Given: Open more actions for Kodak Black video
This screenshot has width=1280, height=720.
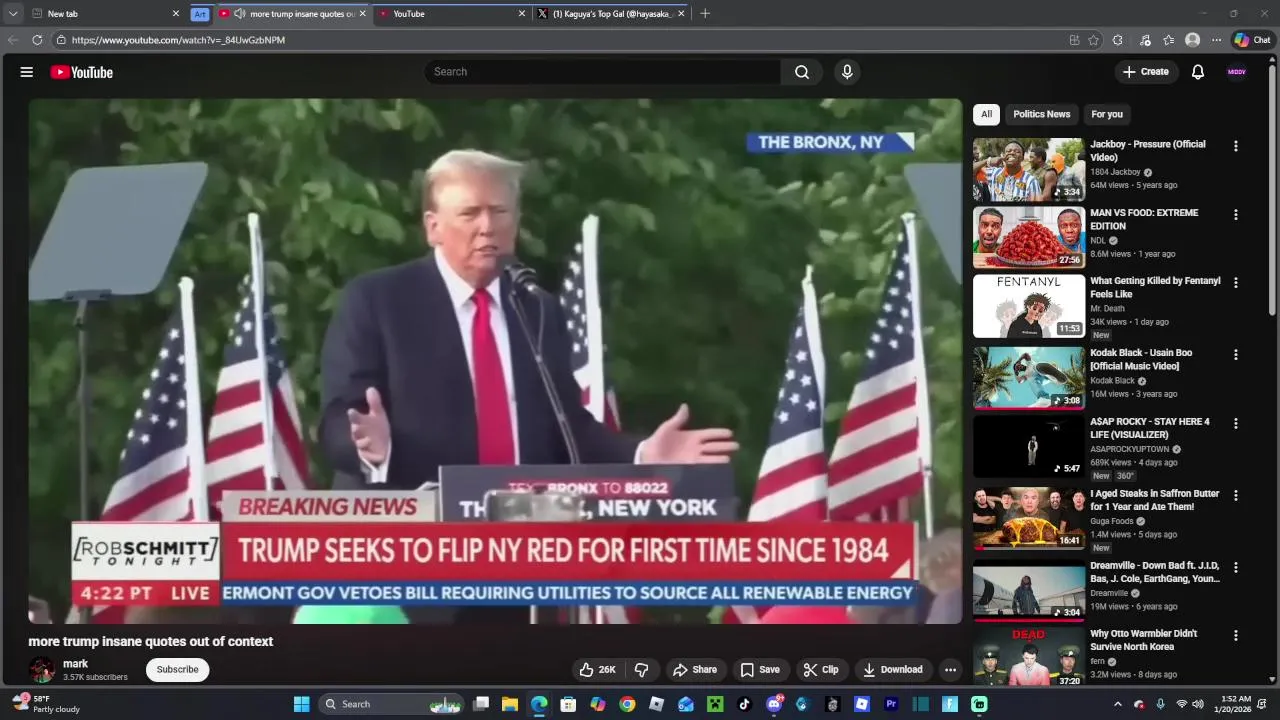Looking at the screenshot, I should pos(1236,355).
